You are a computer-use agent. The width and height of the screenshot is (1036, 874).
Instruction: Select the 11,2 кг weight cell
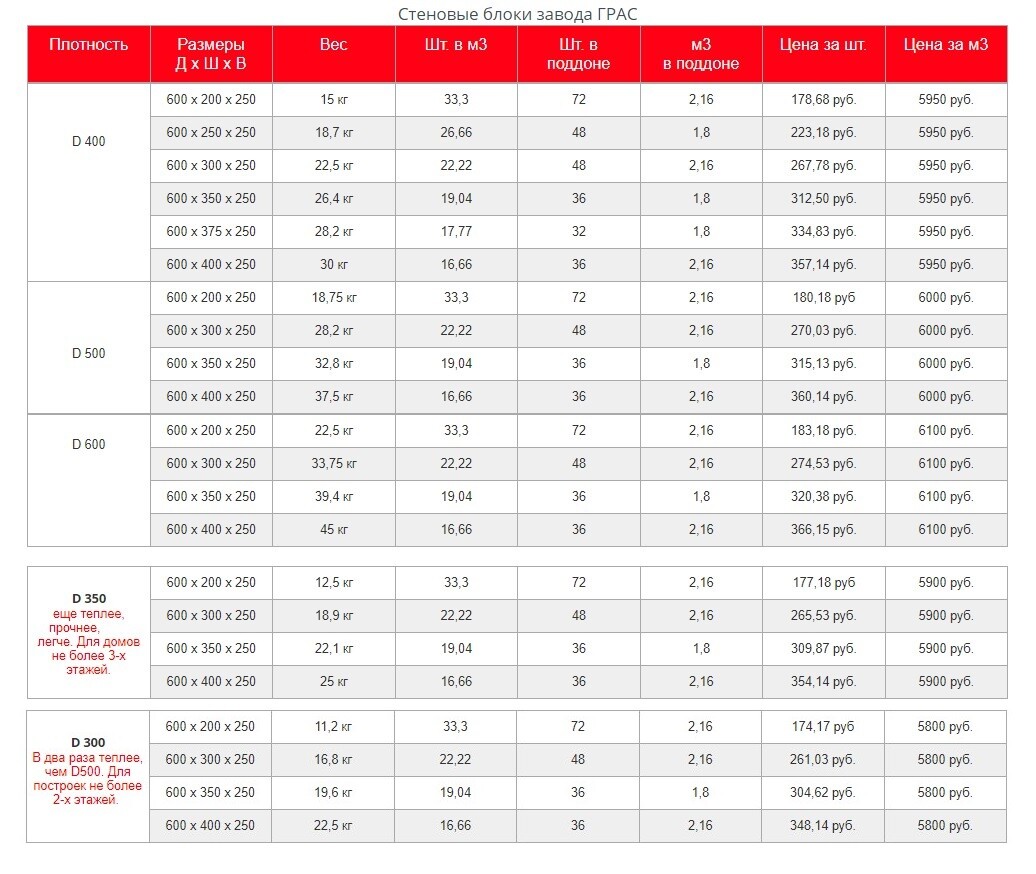[334, 726]
